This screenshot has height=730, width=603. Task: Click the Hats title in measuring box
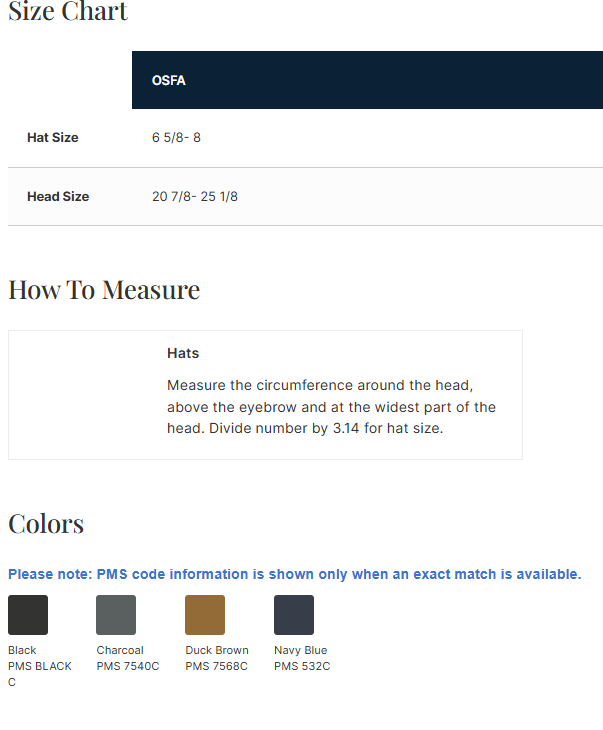[183, 353]
